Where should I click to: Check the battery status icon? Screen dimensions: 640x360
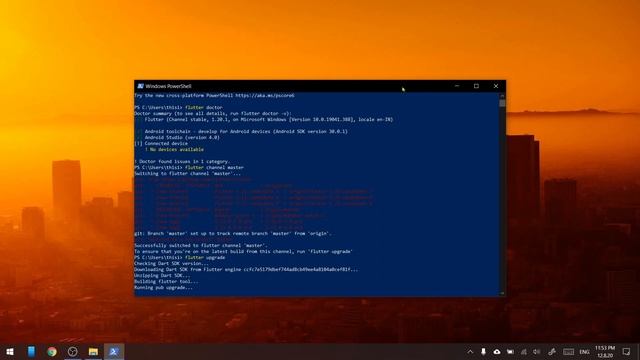(x=510, y=351)
